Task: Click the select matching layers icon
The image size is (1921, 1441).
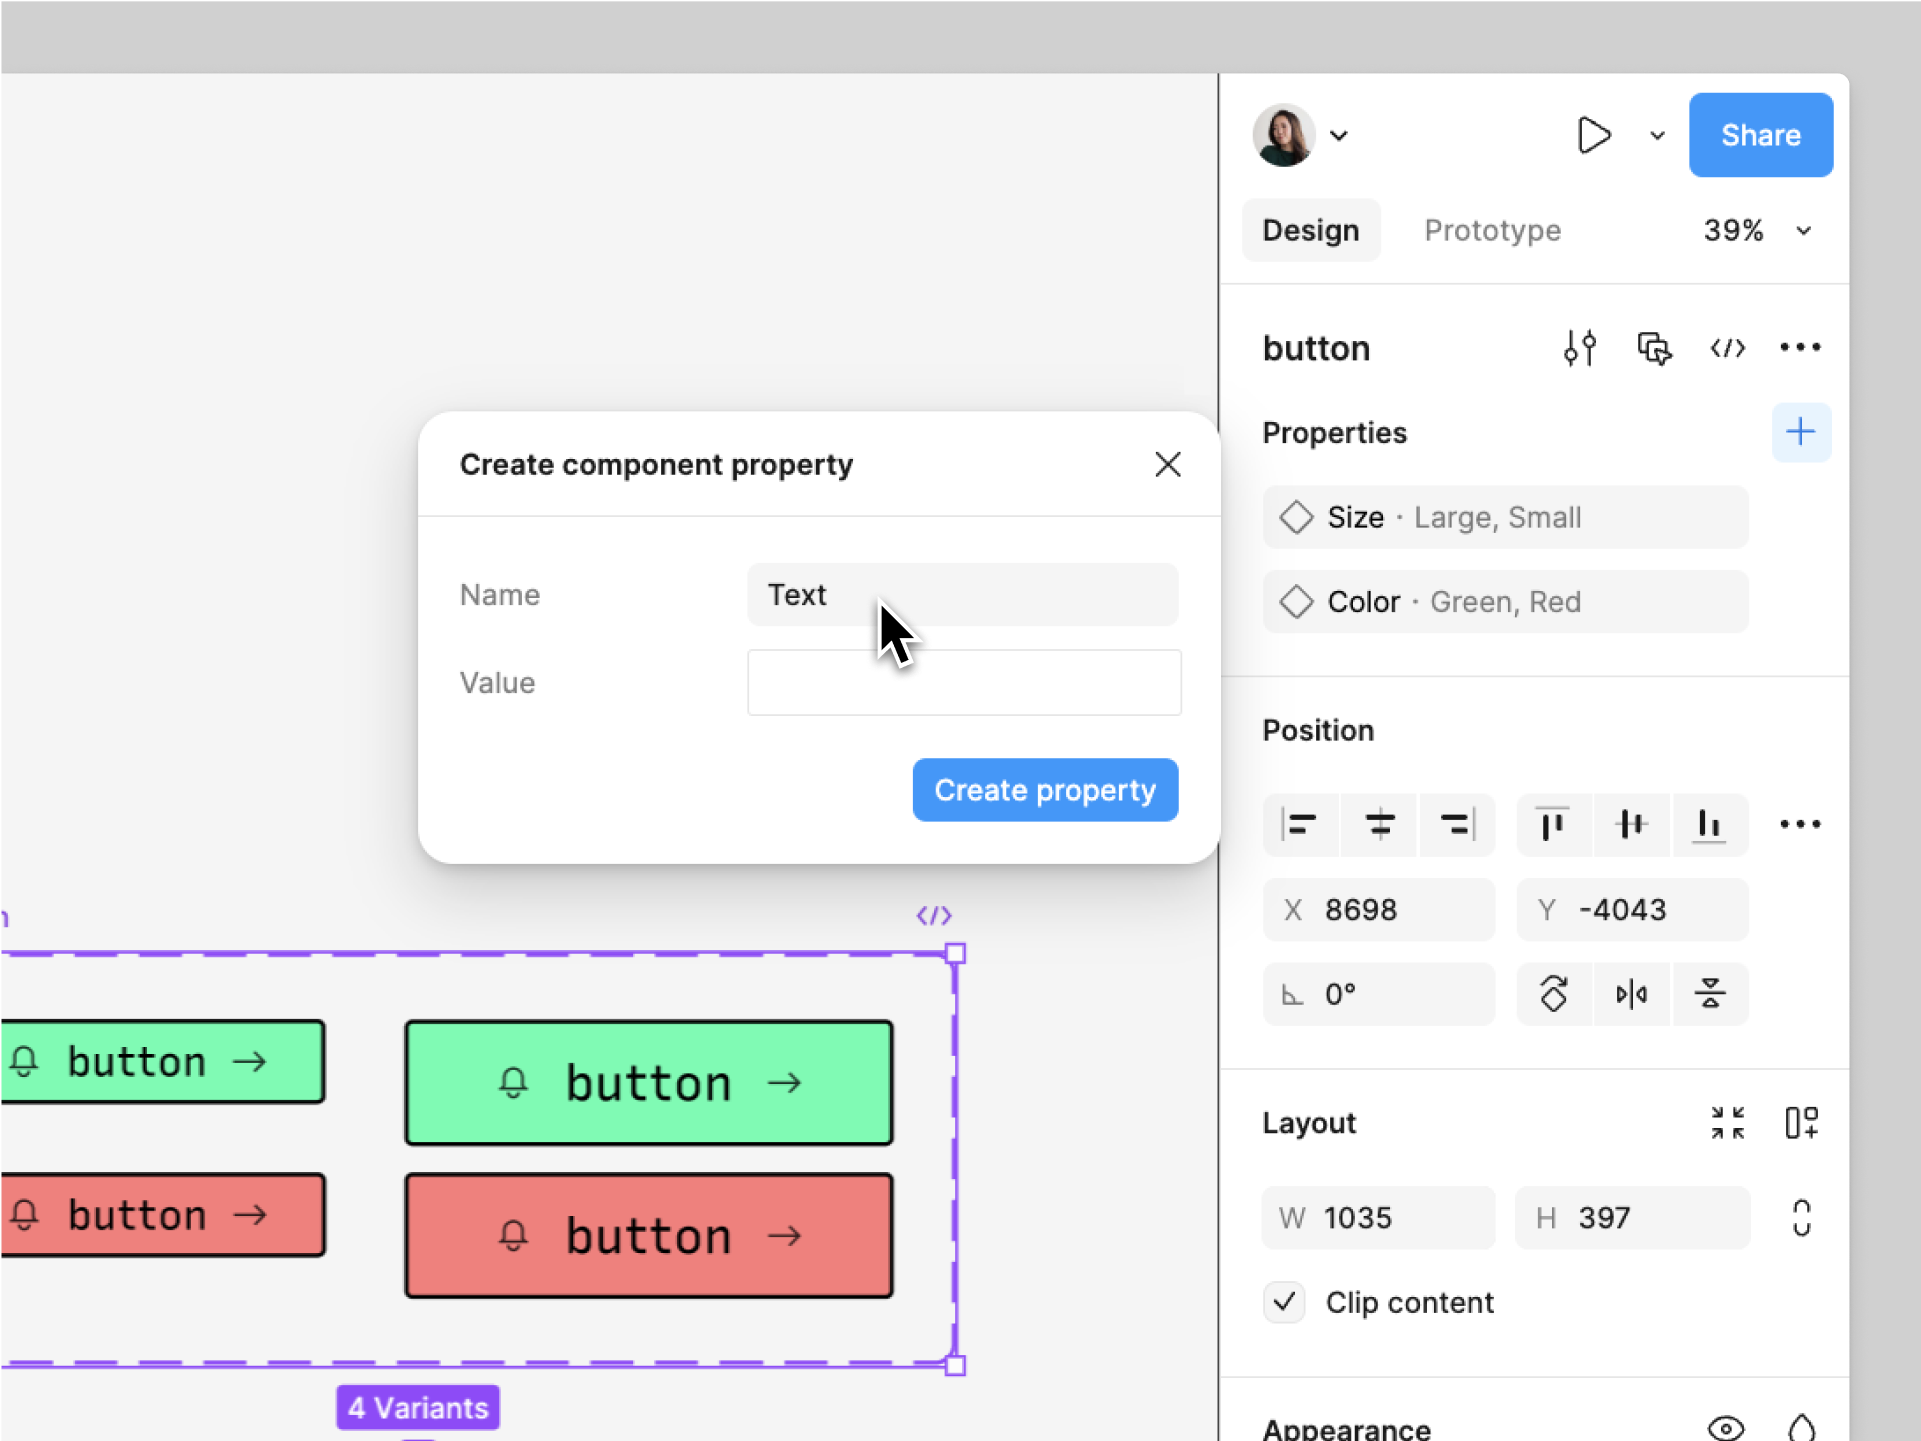Action: point(1654,348)
